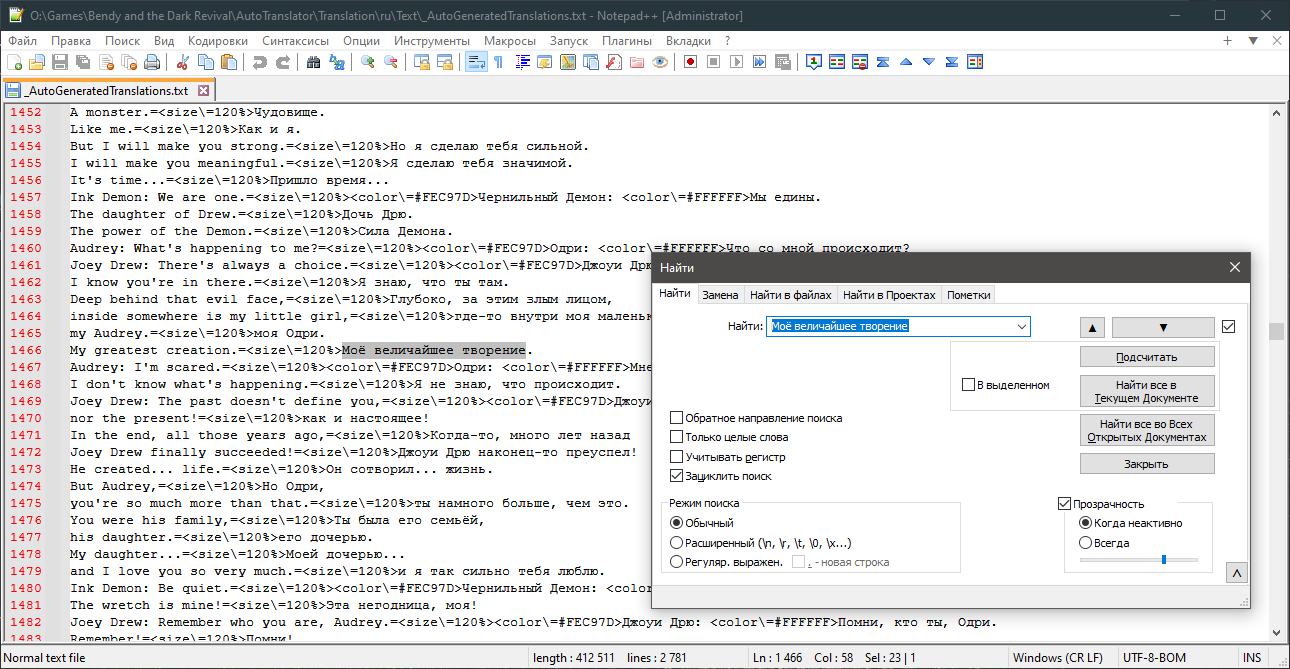
Task: Open Find via the binoculars icon
Action: pos(313,62)
